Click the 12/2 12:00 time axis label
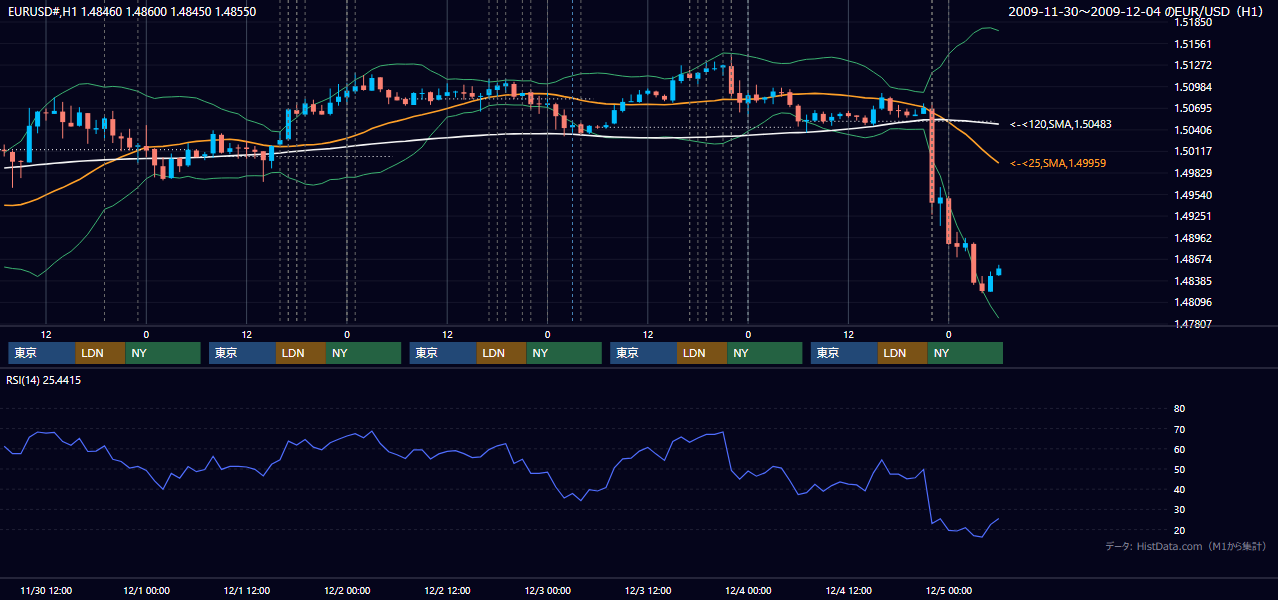 (447, 590)
